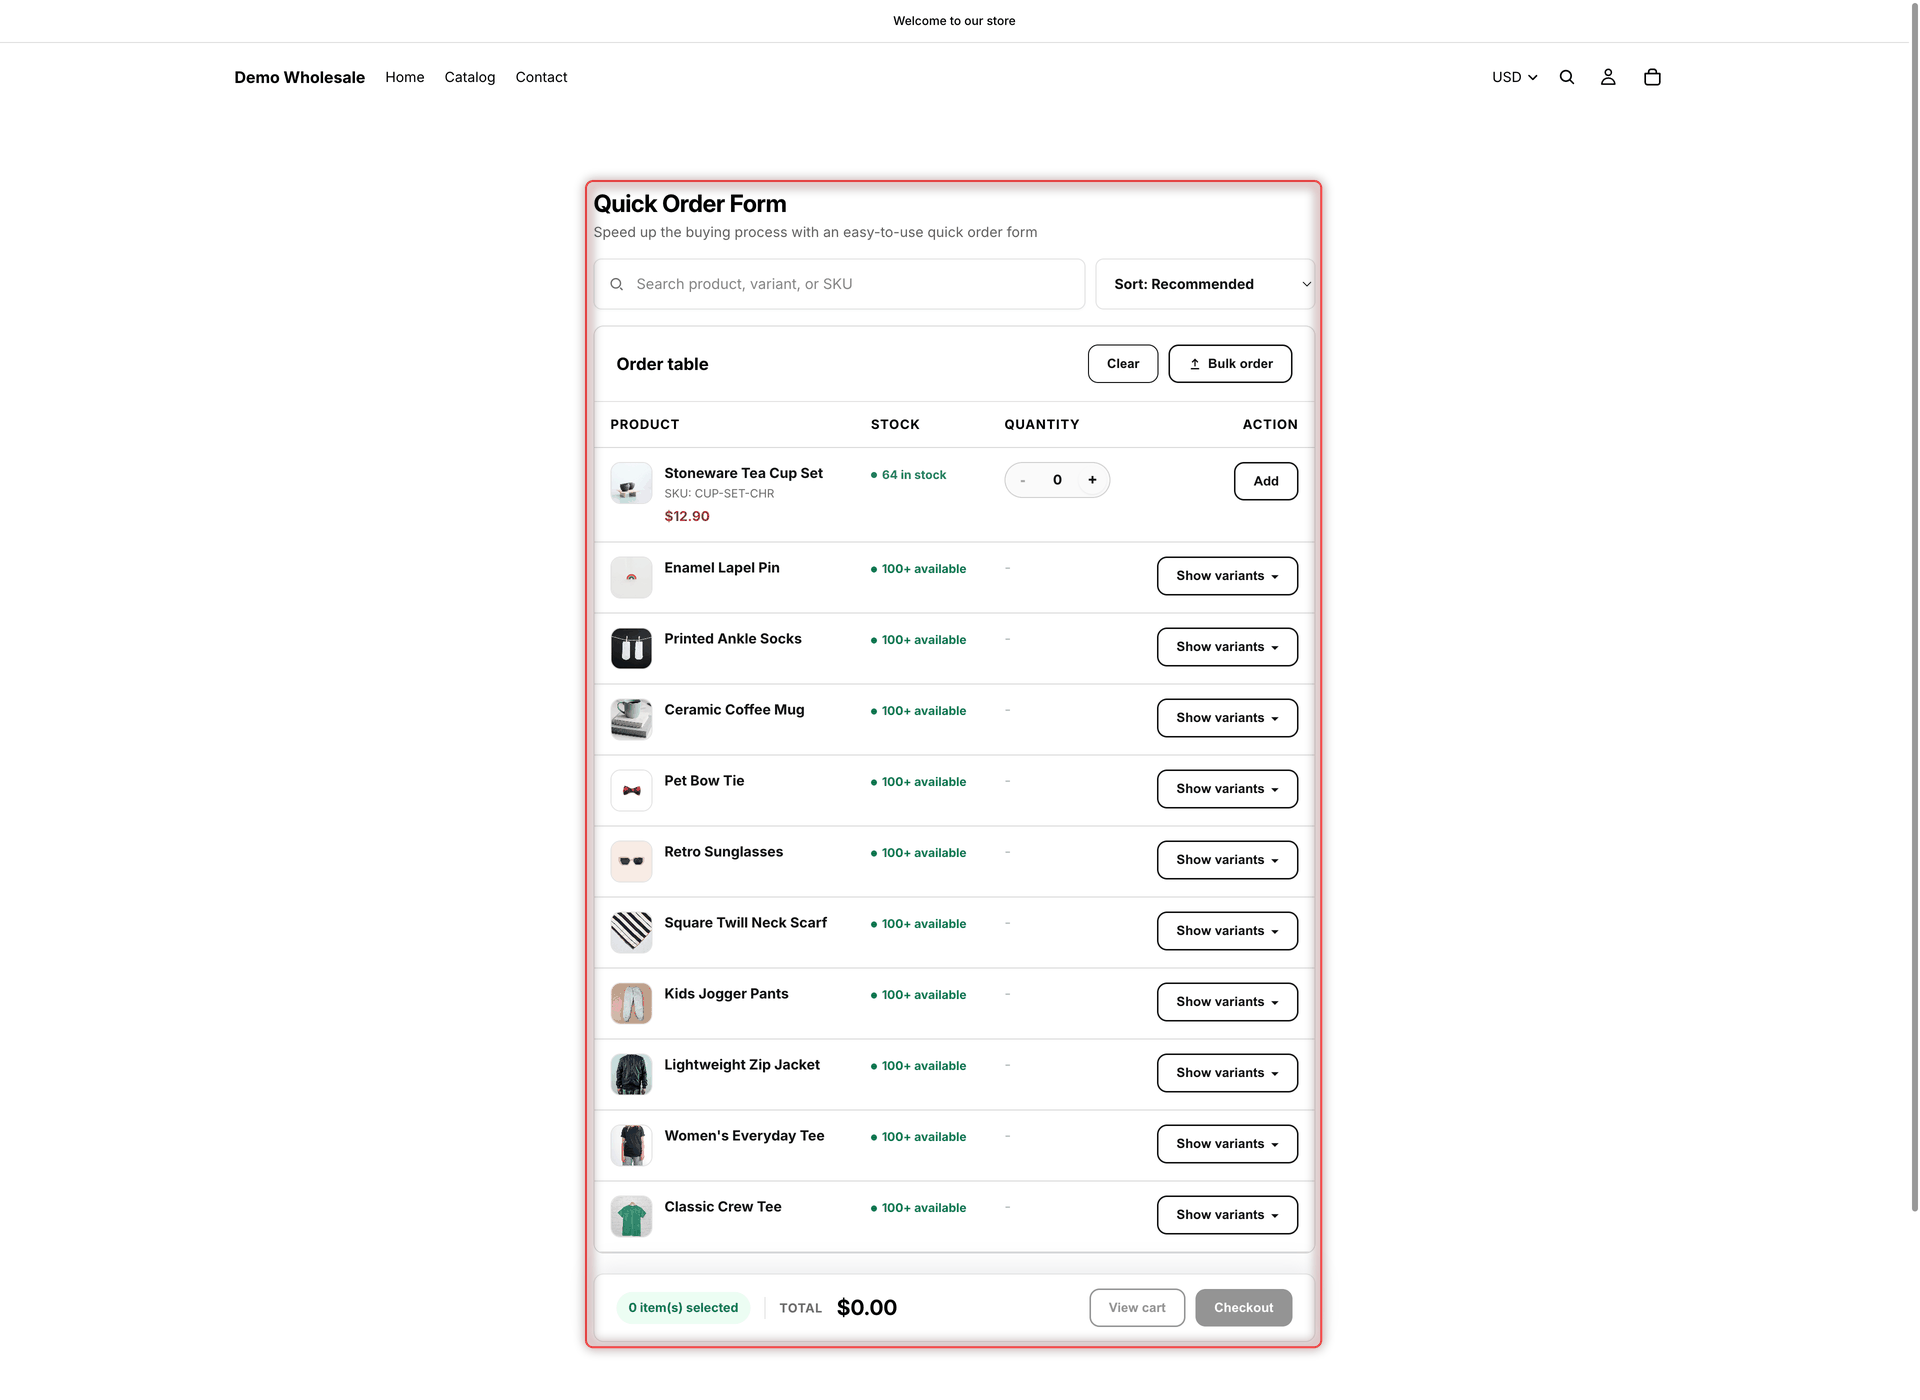Click the Printed Ankle Socks thumbnail

(x=631, y=648)
